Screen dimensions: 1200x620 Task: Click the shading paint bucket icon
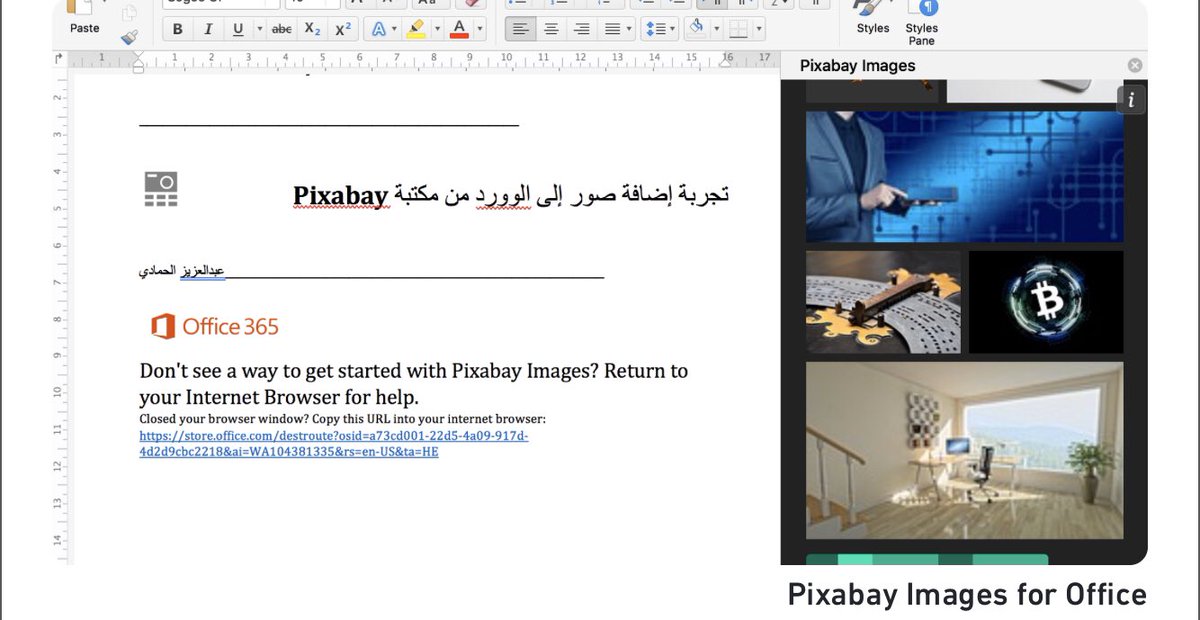(697, 28)
